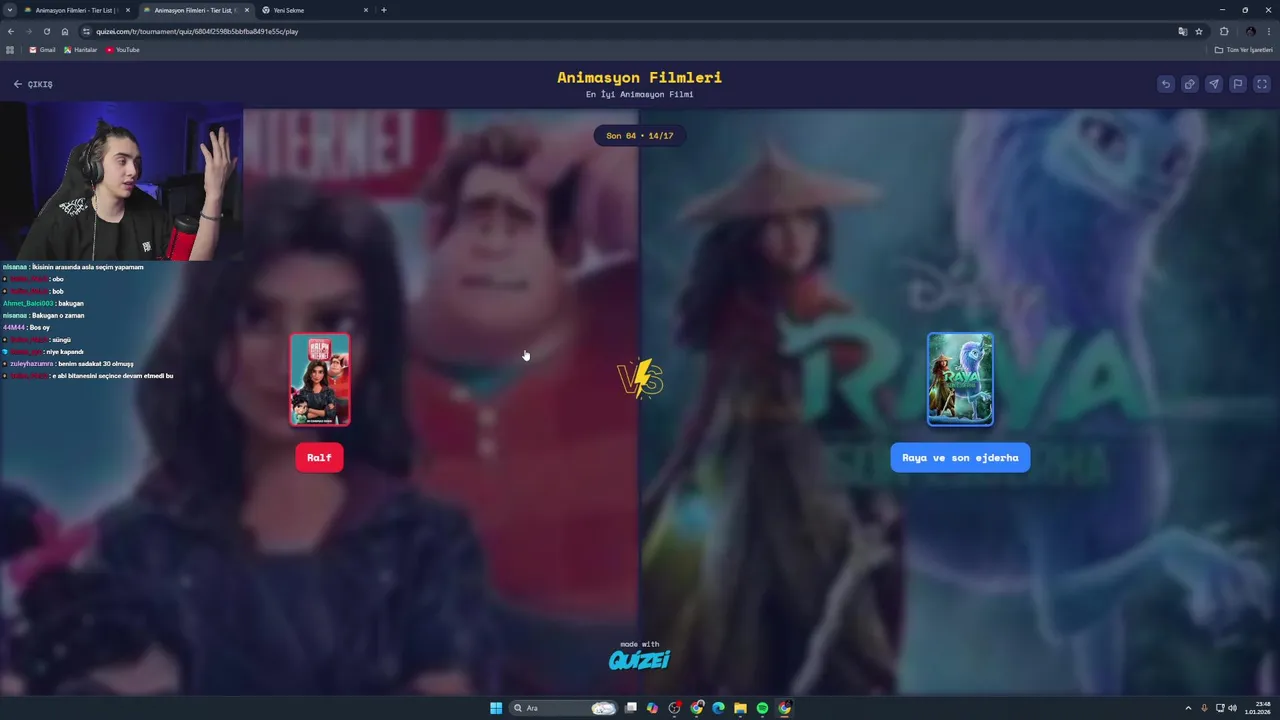The image size is (1280, 720).
Task: Open File Explorer from the taskbar
Action: pos(740,708)
